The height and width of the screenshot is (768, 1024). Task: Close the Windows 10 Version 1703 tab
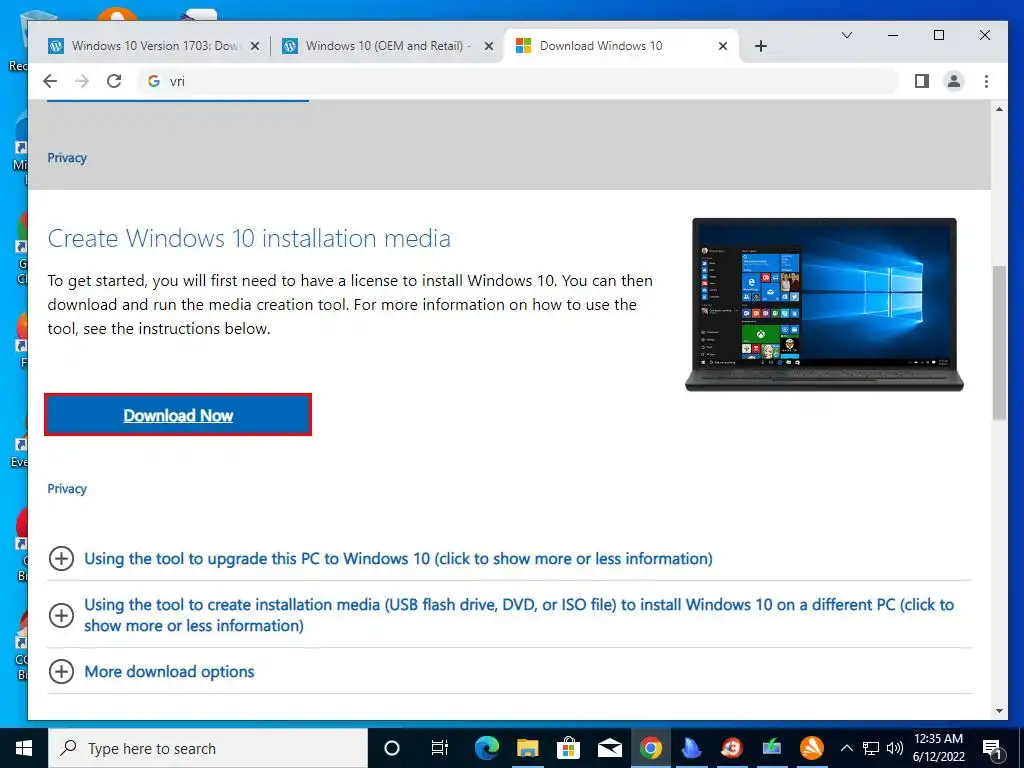tap(255, 46)
